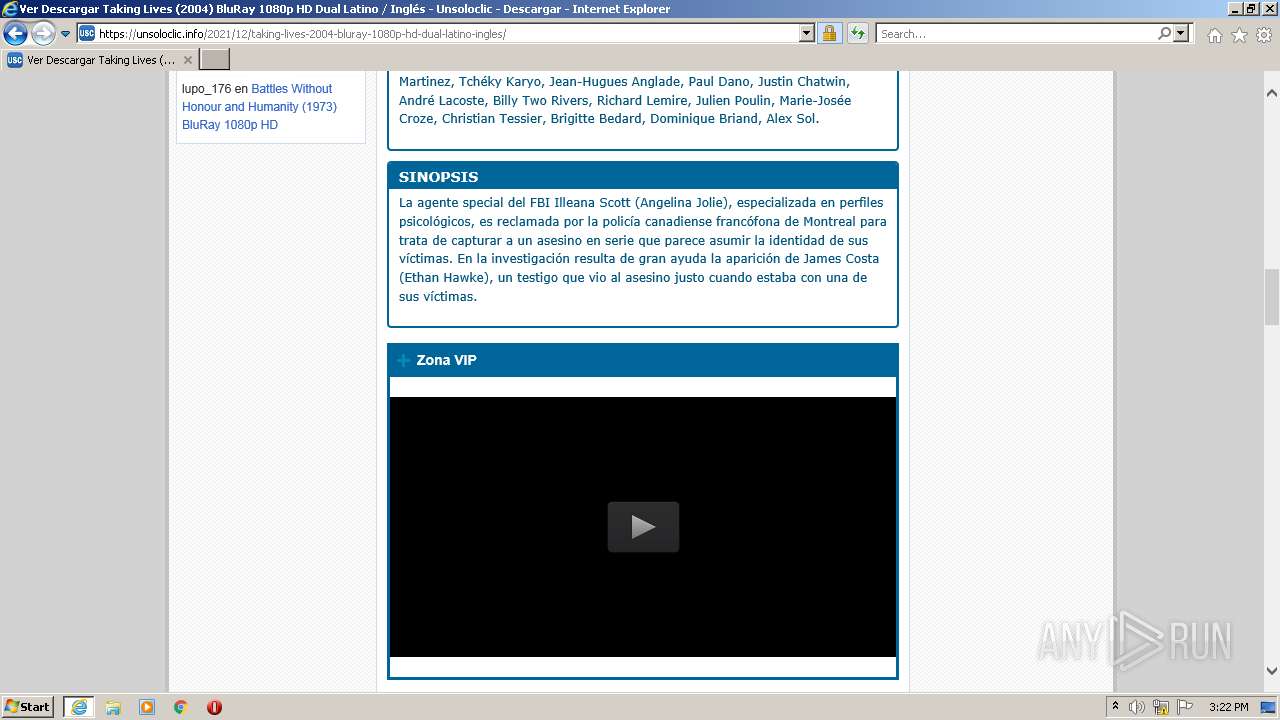Open Battles Without Honour and Humanity link

tap(259, 107)
